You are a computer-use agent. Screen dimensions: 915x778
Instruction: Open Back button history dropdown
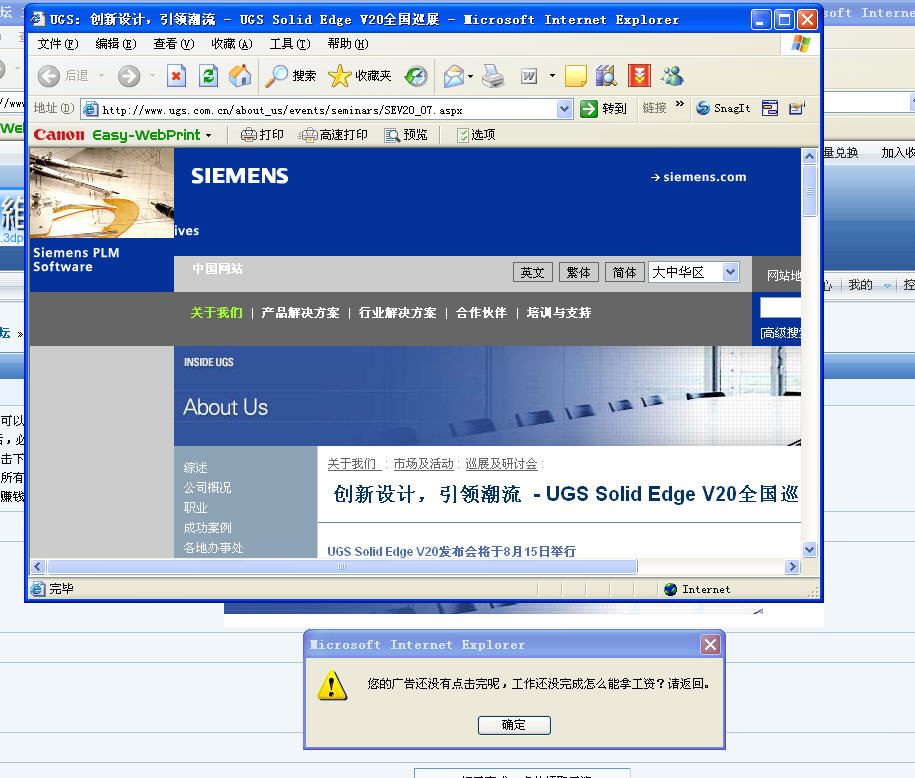tap(101, 76)
